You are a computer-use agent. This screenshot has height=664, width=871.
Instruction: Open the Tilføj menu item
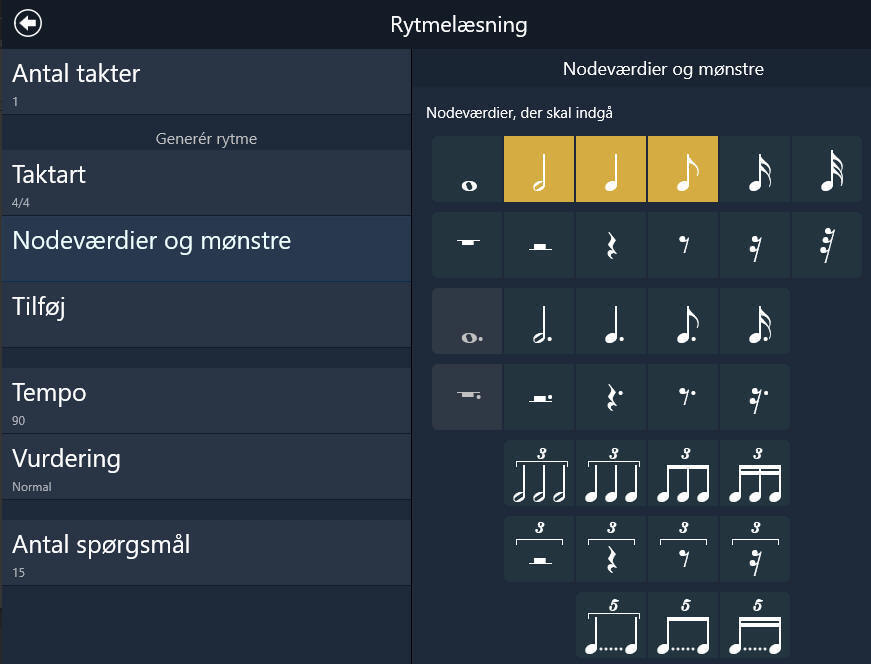point(206,314)
